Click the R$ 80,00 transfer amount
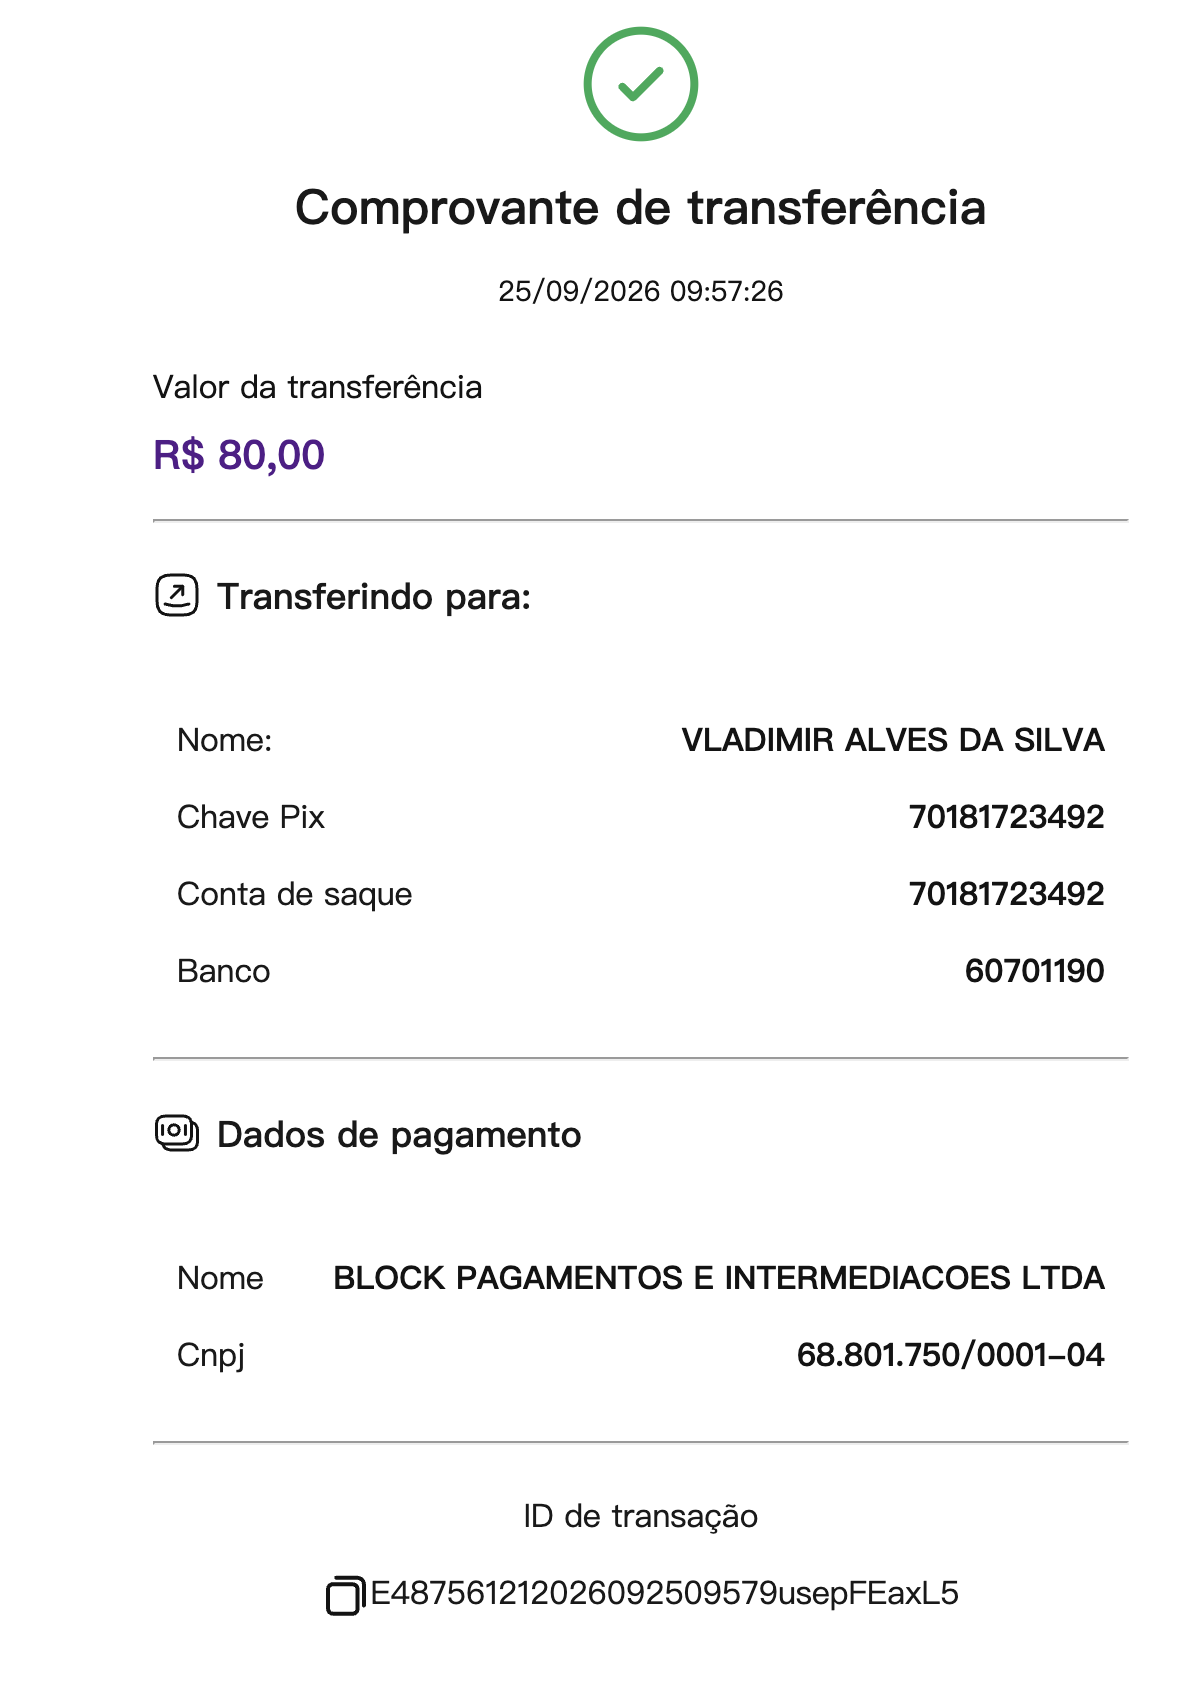Screen dimensions: 1202x1706 point(239,455)
